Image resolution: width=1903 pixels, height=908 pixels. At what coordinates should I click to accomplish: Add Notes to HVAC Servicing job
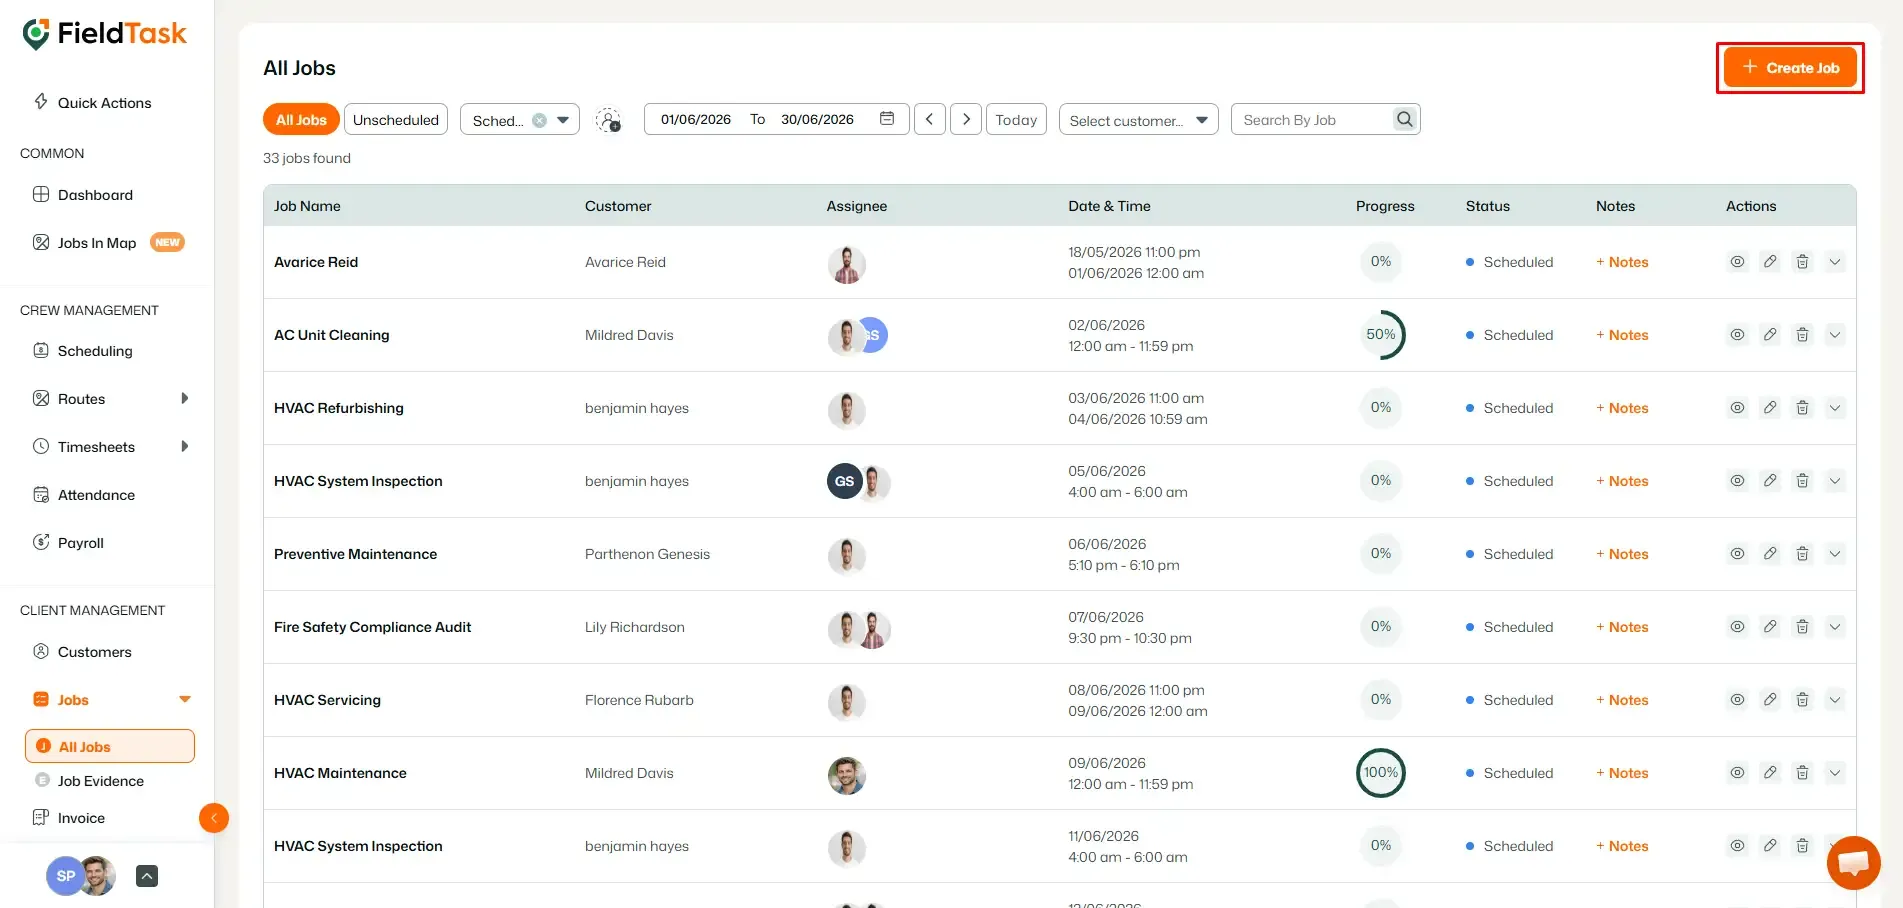point(1622,700)
